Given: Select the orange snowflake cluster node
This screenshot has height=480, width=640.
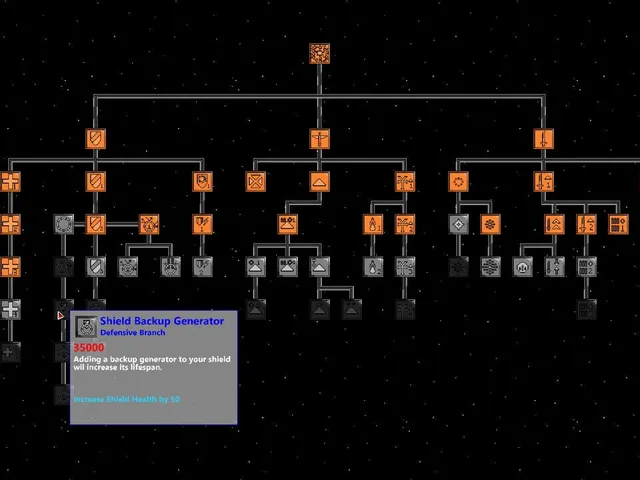Looking at the screenshot, I should click(x=490, y=224).
